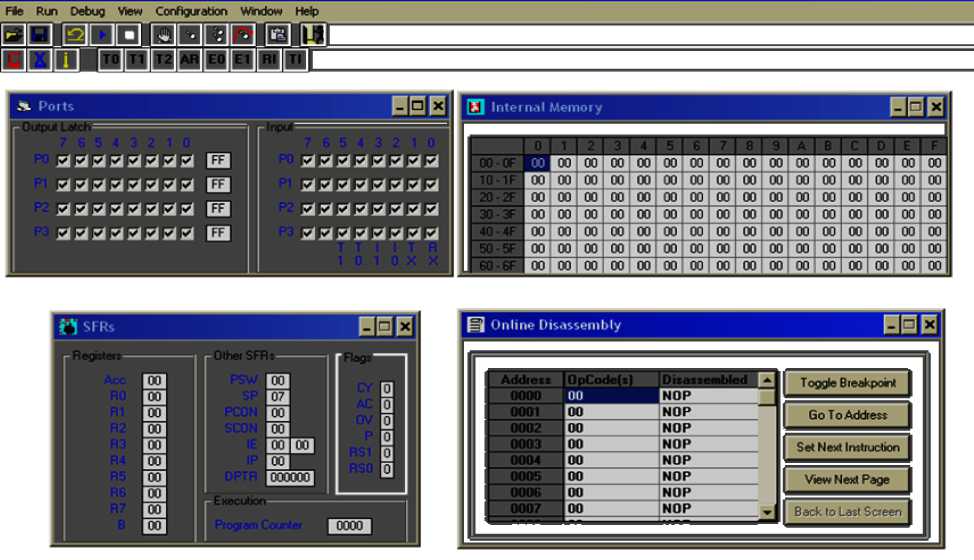This screenshot has width=974, height=560.
Task: Click the yellow reset arrow icon
Action: click(75, 35)
